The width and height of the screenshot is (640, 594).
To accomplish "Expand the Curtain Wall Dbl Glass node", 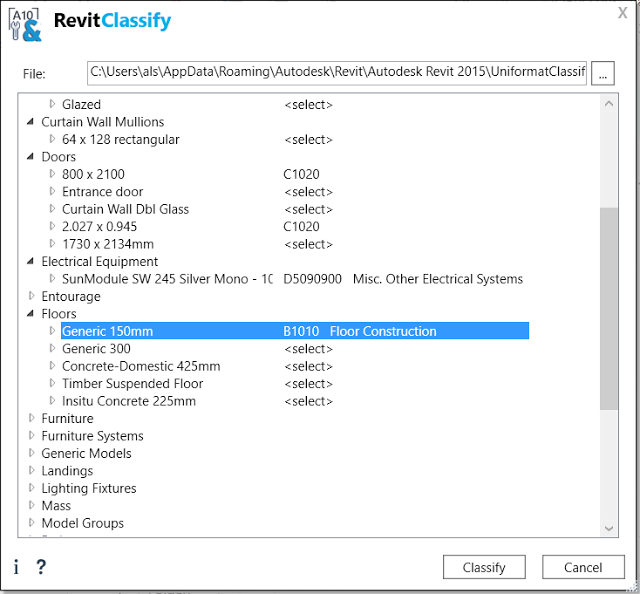I will point(52,209).
